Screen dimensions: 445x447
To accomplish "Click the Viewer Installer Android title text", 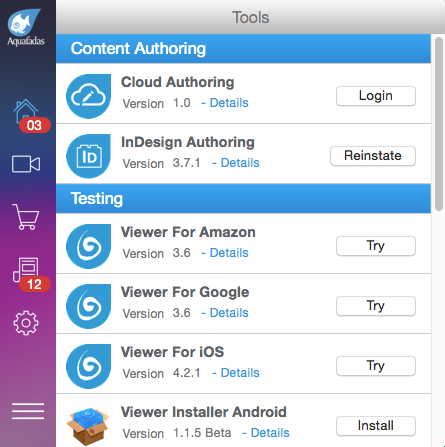I will (x=203, y=412).
